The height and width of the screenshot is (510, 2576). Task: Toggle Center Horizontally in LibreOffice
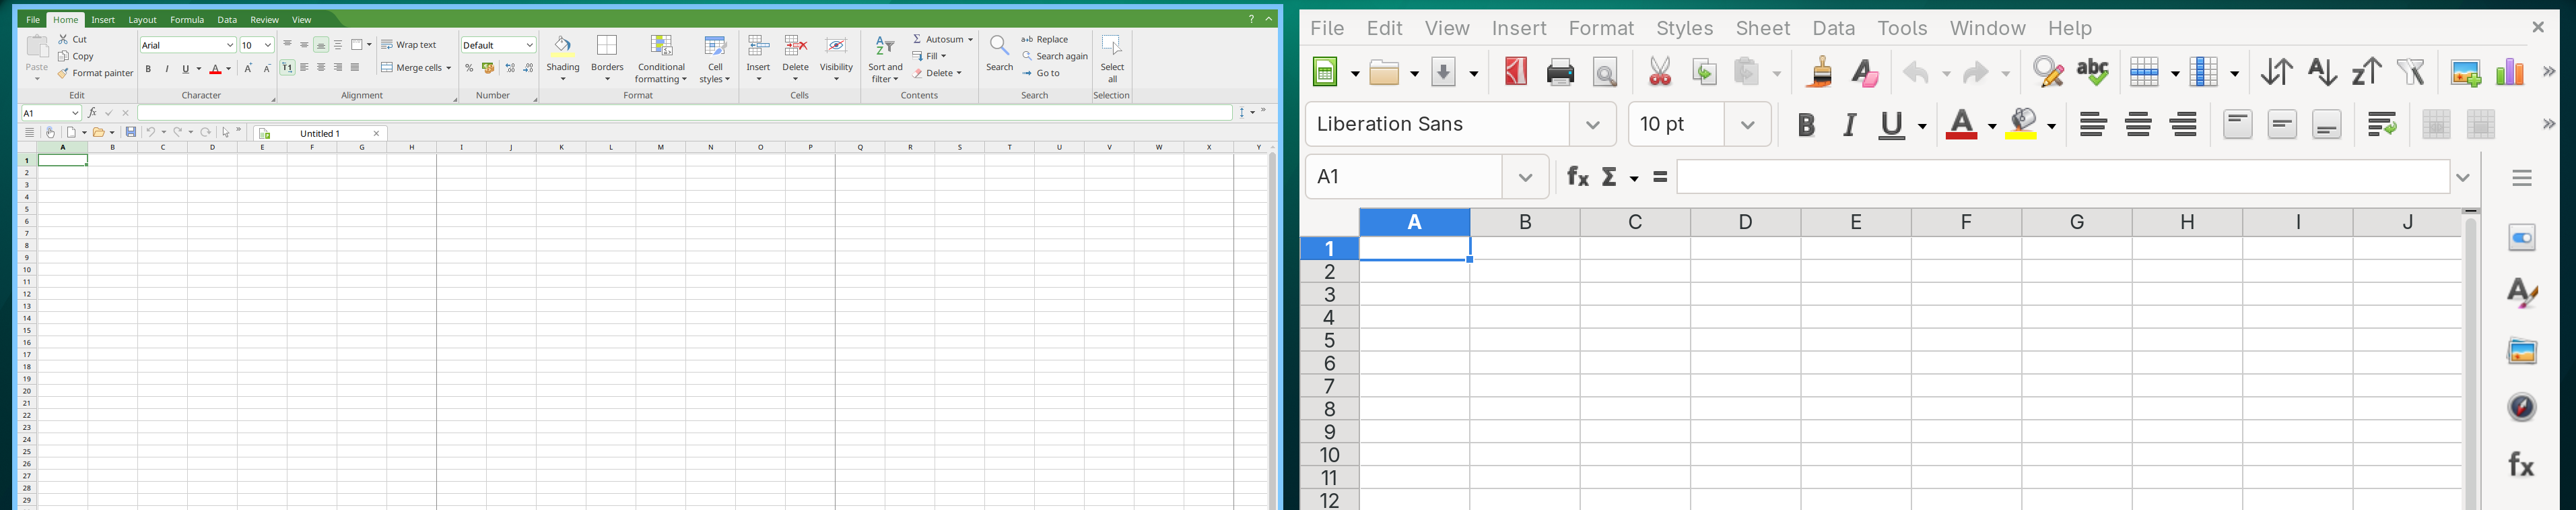tap(2139, 125)
